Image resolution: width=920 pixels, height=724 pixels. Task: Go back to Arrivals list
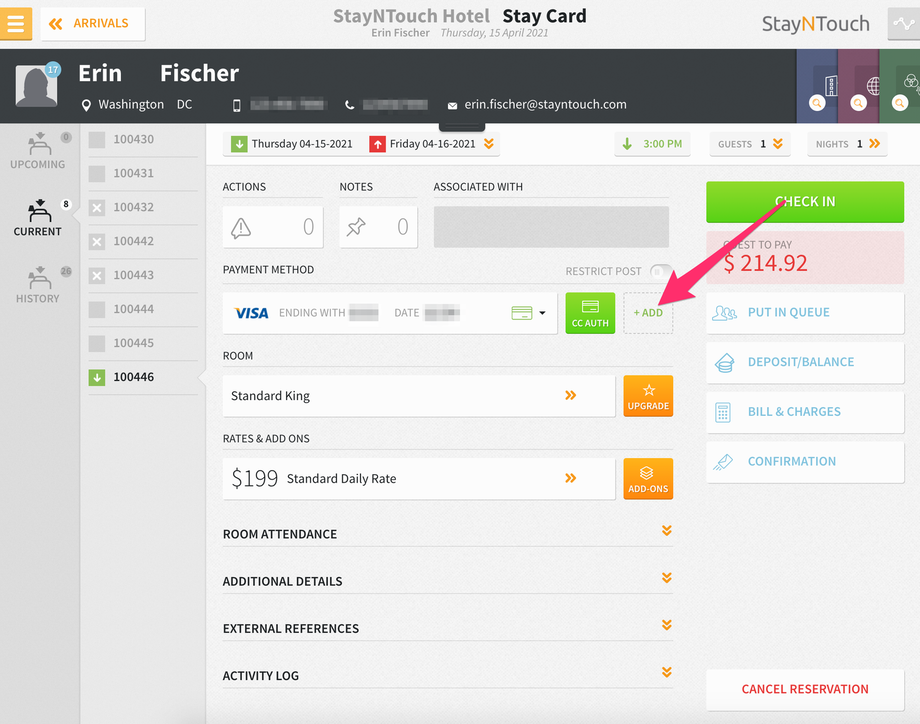point(93,24)
